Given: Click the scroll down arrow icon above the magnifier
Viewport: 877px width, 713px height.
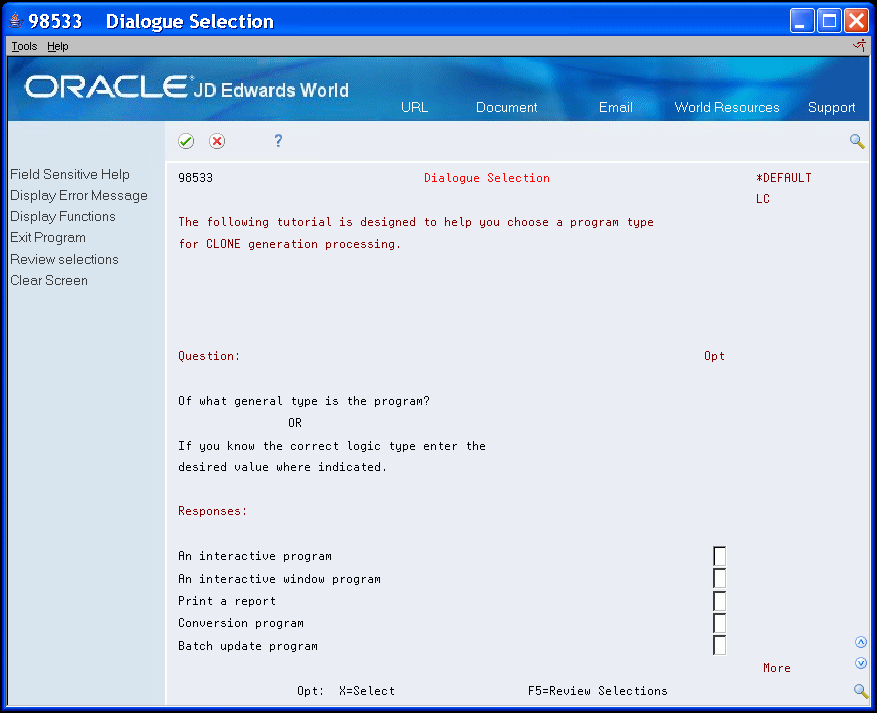Looking at the screenshot, I should coord(861,663).
